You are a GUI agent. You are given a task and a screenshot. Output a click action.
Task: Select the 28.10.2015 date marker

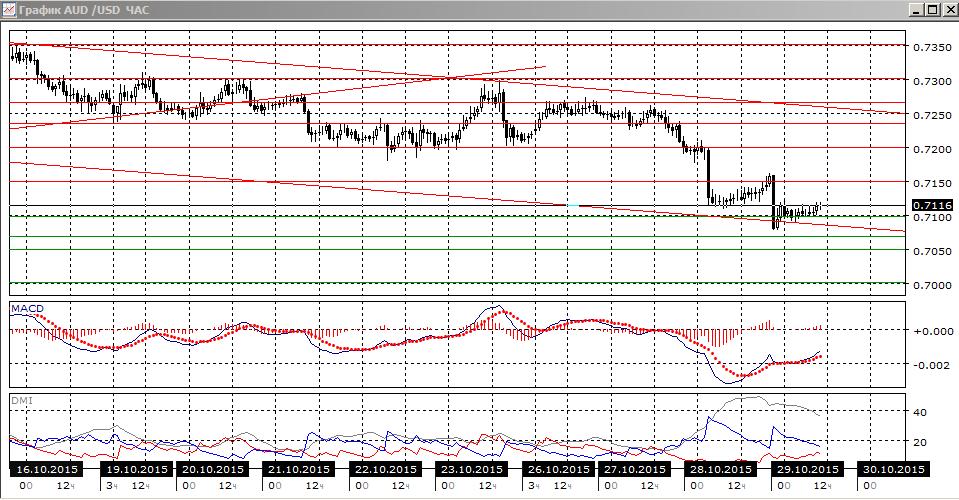[x=720, y=469]
